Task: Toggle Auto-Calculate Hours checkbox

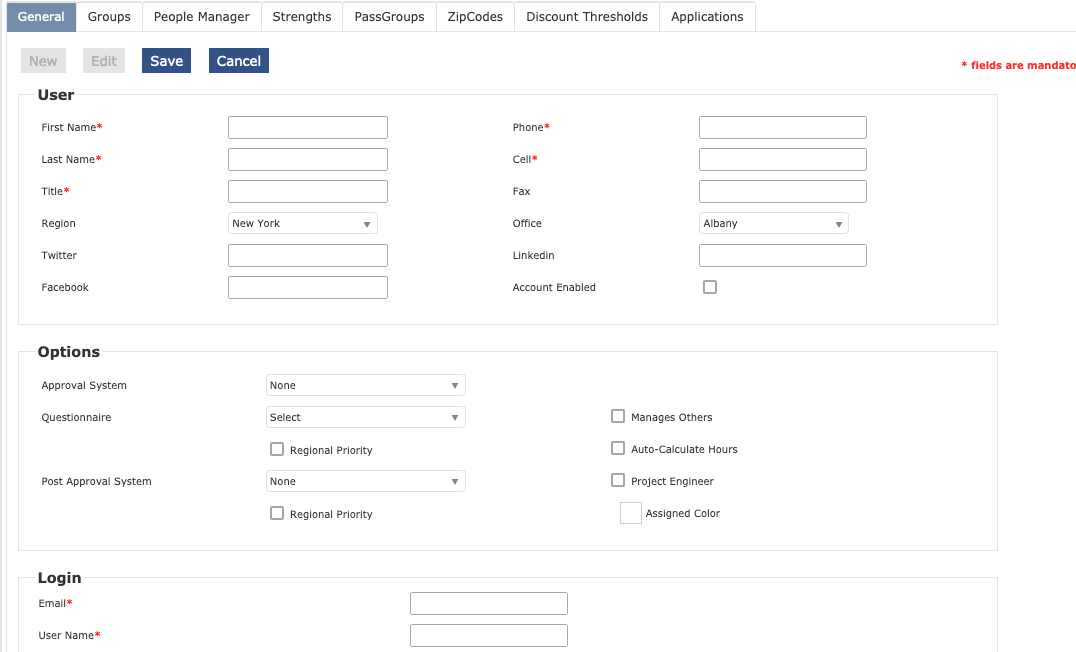Action: 618,448
